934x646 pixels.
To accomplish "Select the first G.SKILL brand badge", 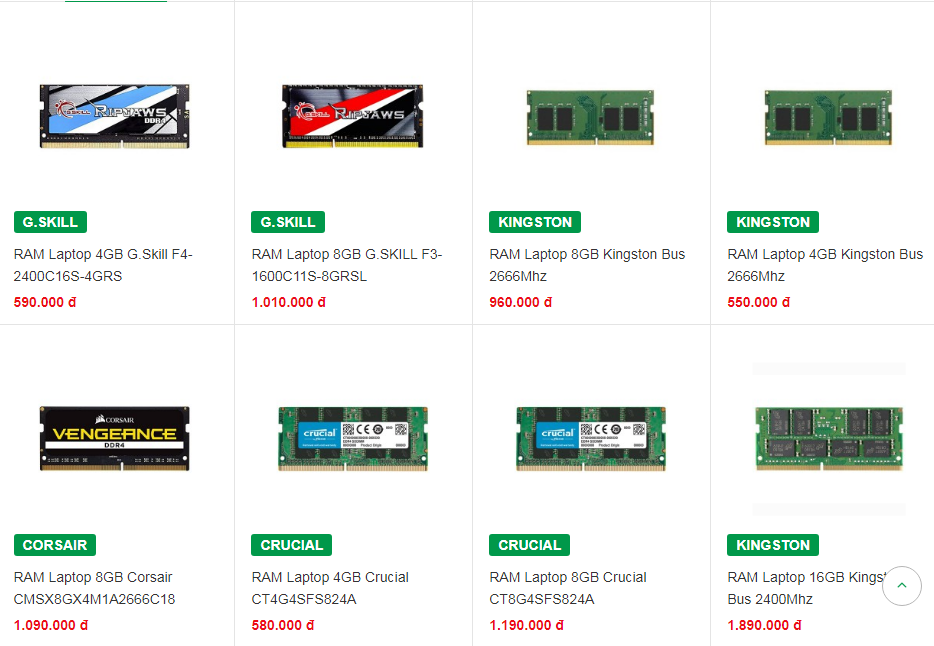I will (51, 222).
